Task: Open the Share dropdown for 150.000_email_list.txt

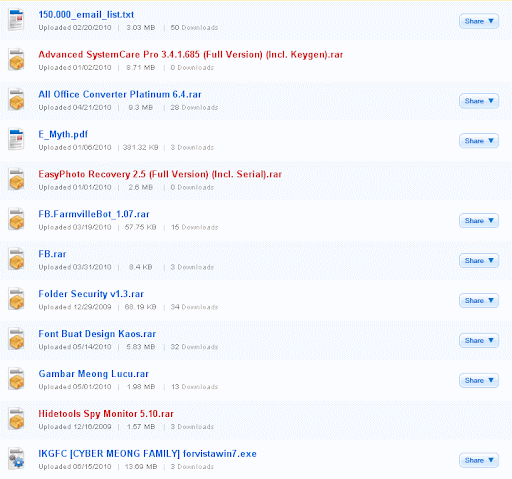Action: point(479,21)
